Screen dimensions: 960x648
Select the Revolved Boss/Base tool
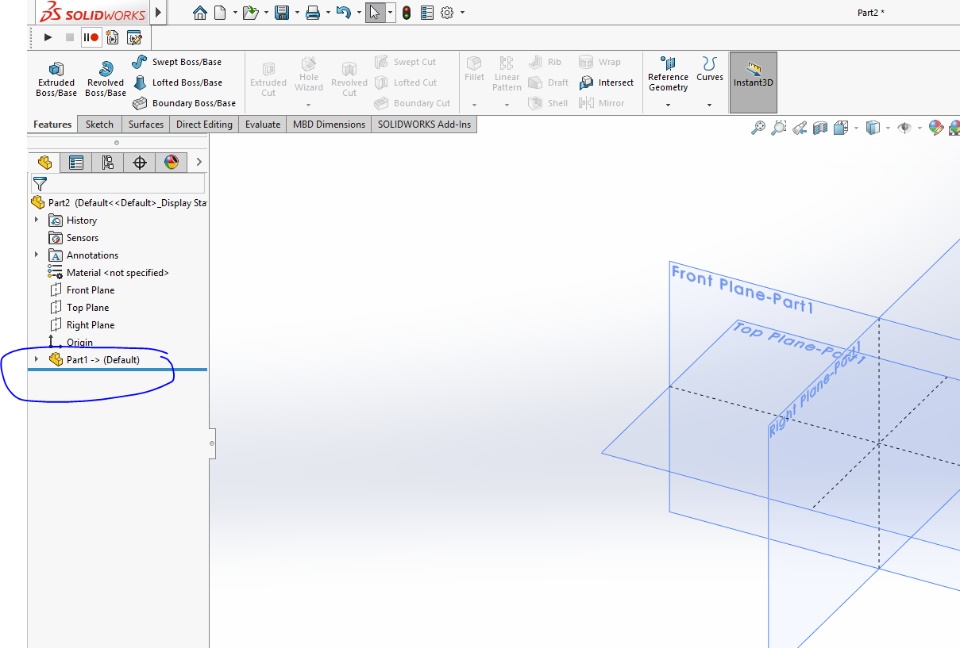[105, 79]
